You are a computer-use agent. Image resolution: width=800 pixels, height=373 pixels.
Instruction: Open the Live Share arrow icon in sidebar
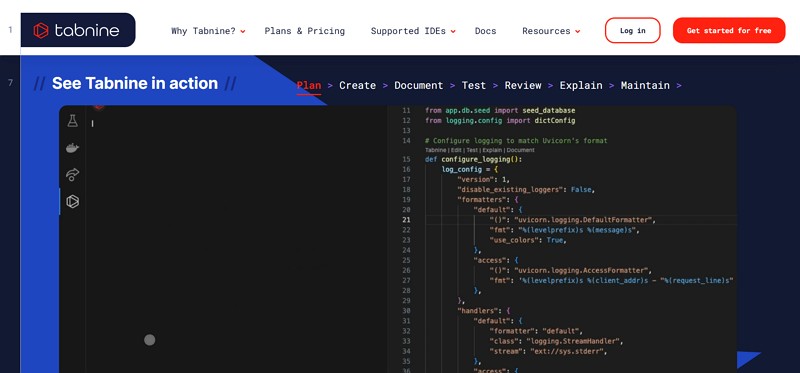[x=72, y=175]
